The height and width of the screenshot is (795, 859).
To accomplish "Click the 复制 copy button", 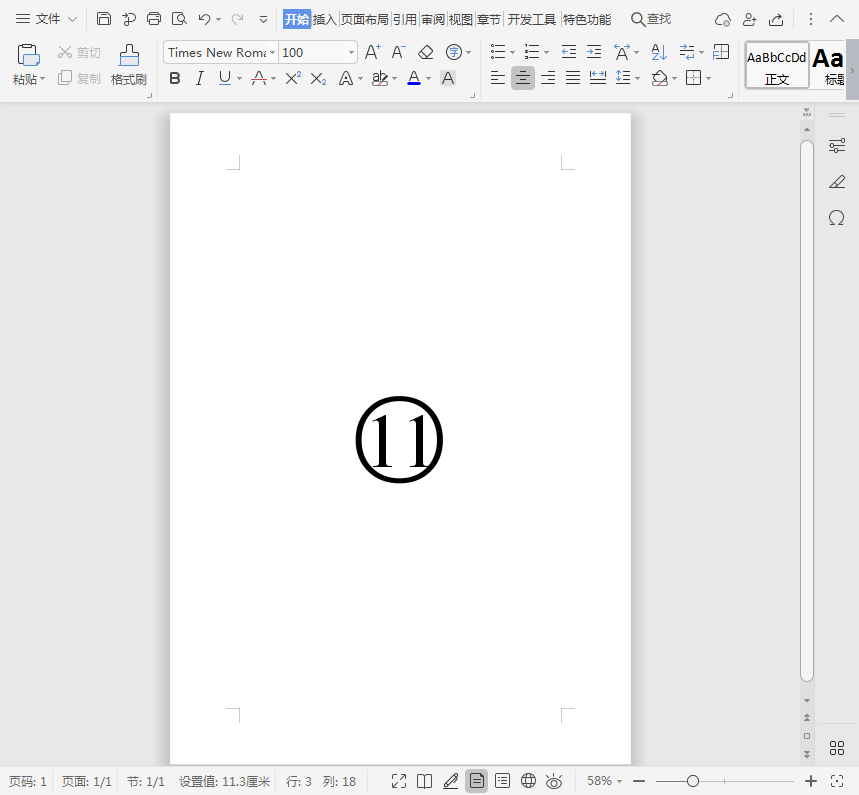I will pyautogui.click(x=79, y=78).
